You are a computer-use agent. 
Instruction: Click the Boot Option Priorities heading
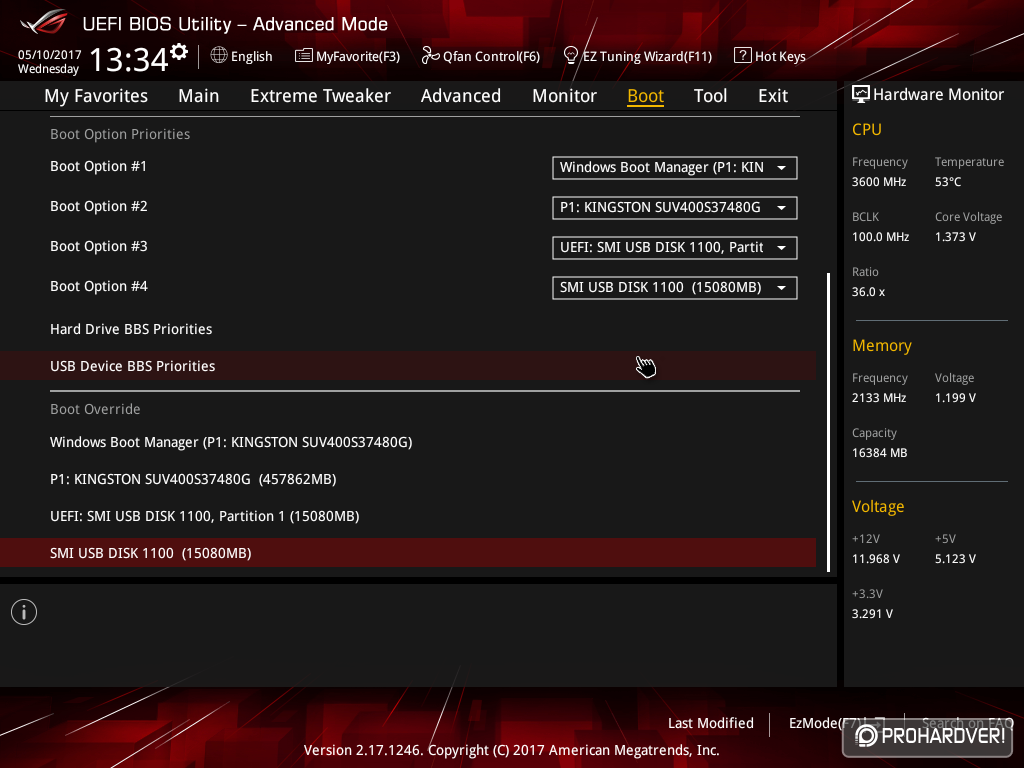120,134
